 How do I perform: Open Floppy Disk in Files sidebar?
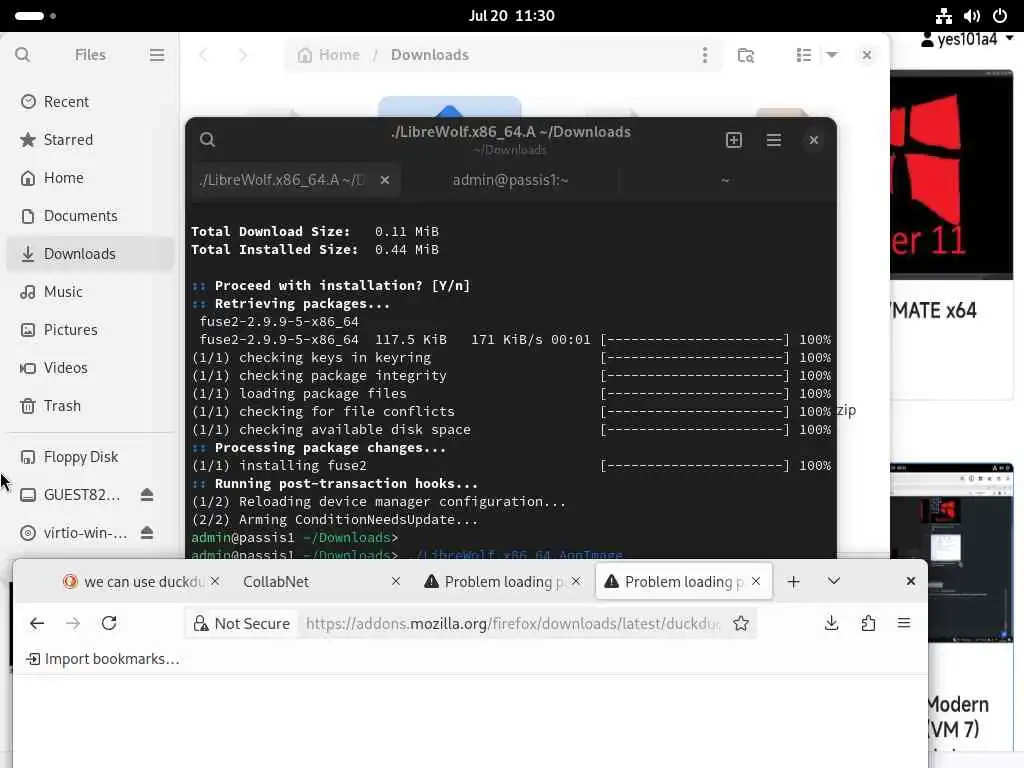tap(90, 456)
